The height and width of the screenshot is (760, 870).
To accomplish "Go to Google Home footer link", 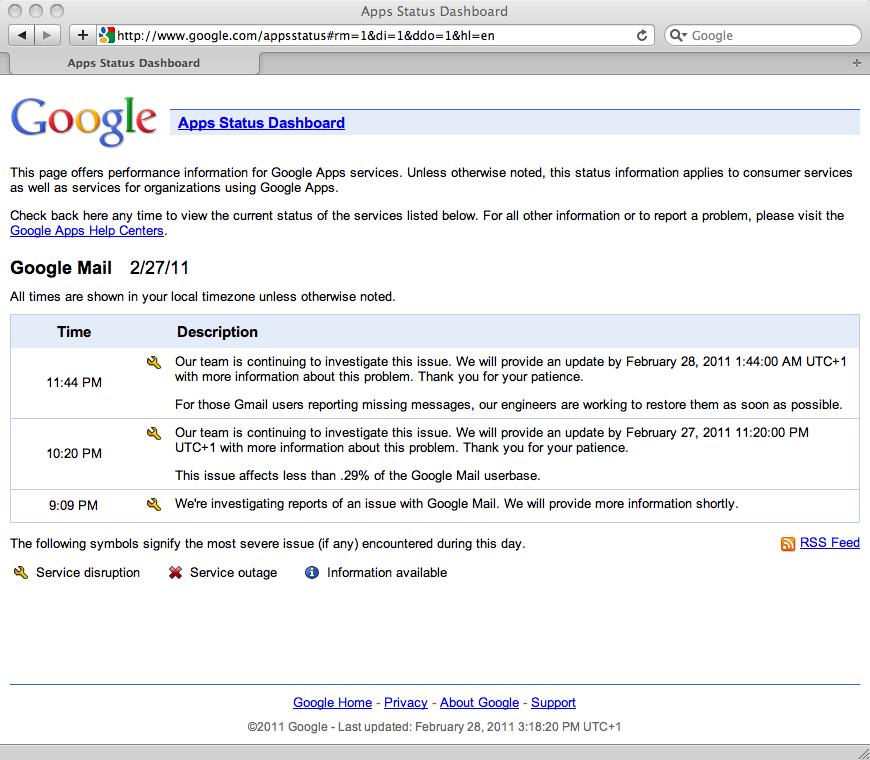I will tap(332, 703).
